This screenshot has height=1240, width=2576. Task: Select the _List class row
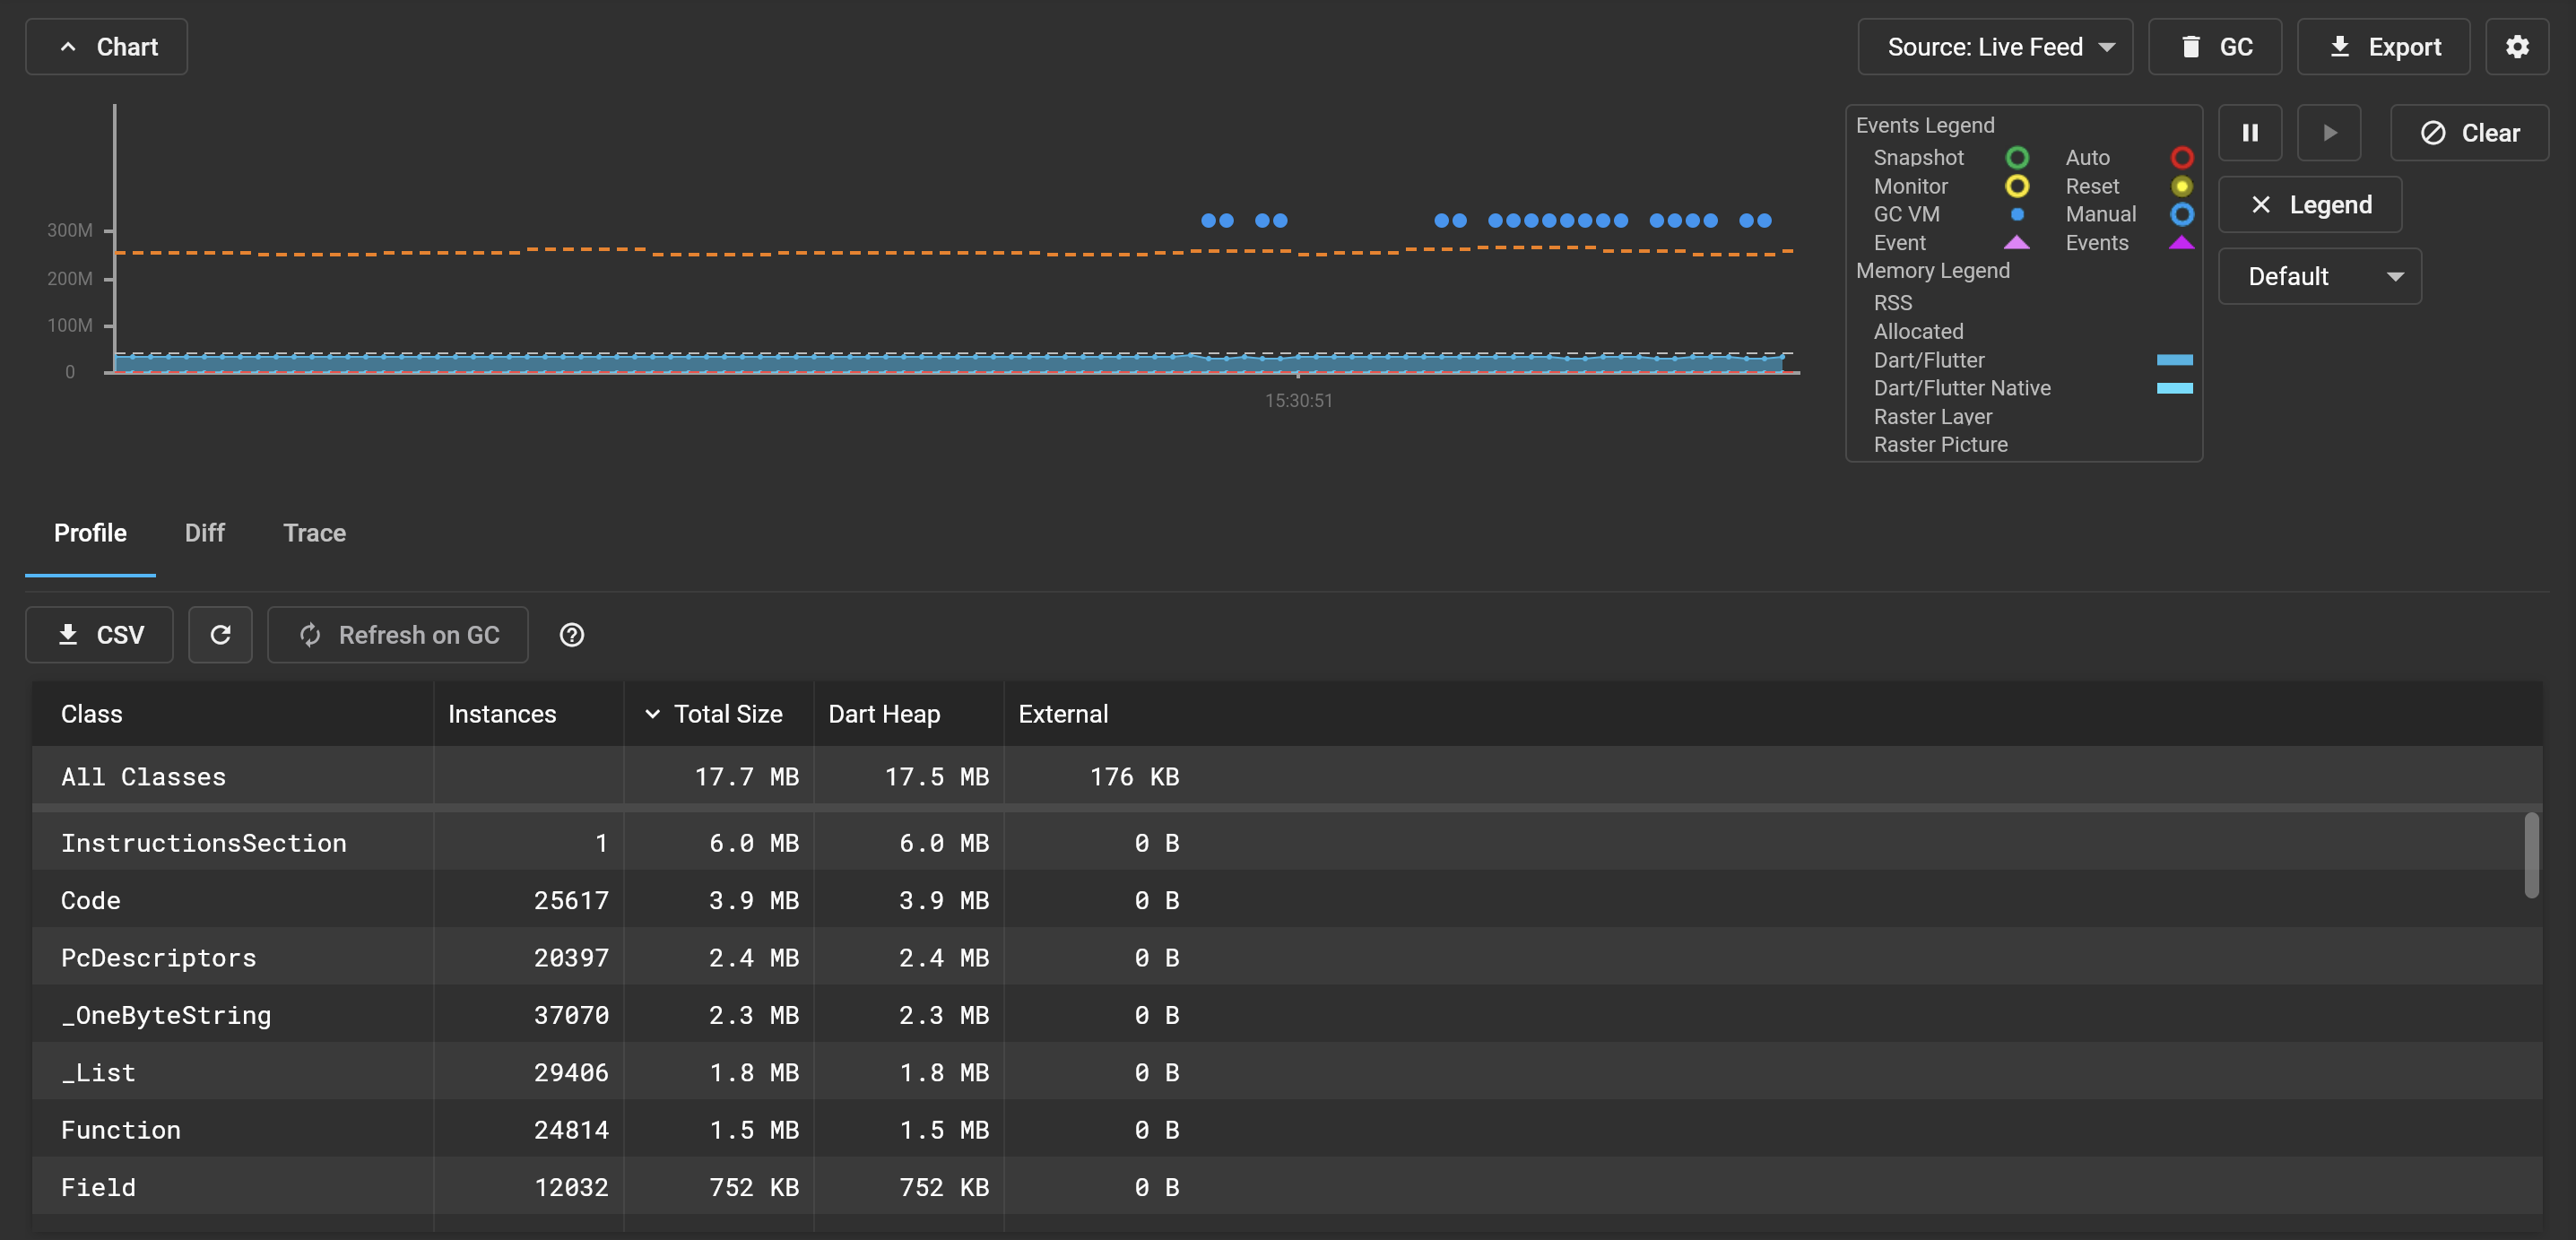[x=1286, y=1072]
